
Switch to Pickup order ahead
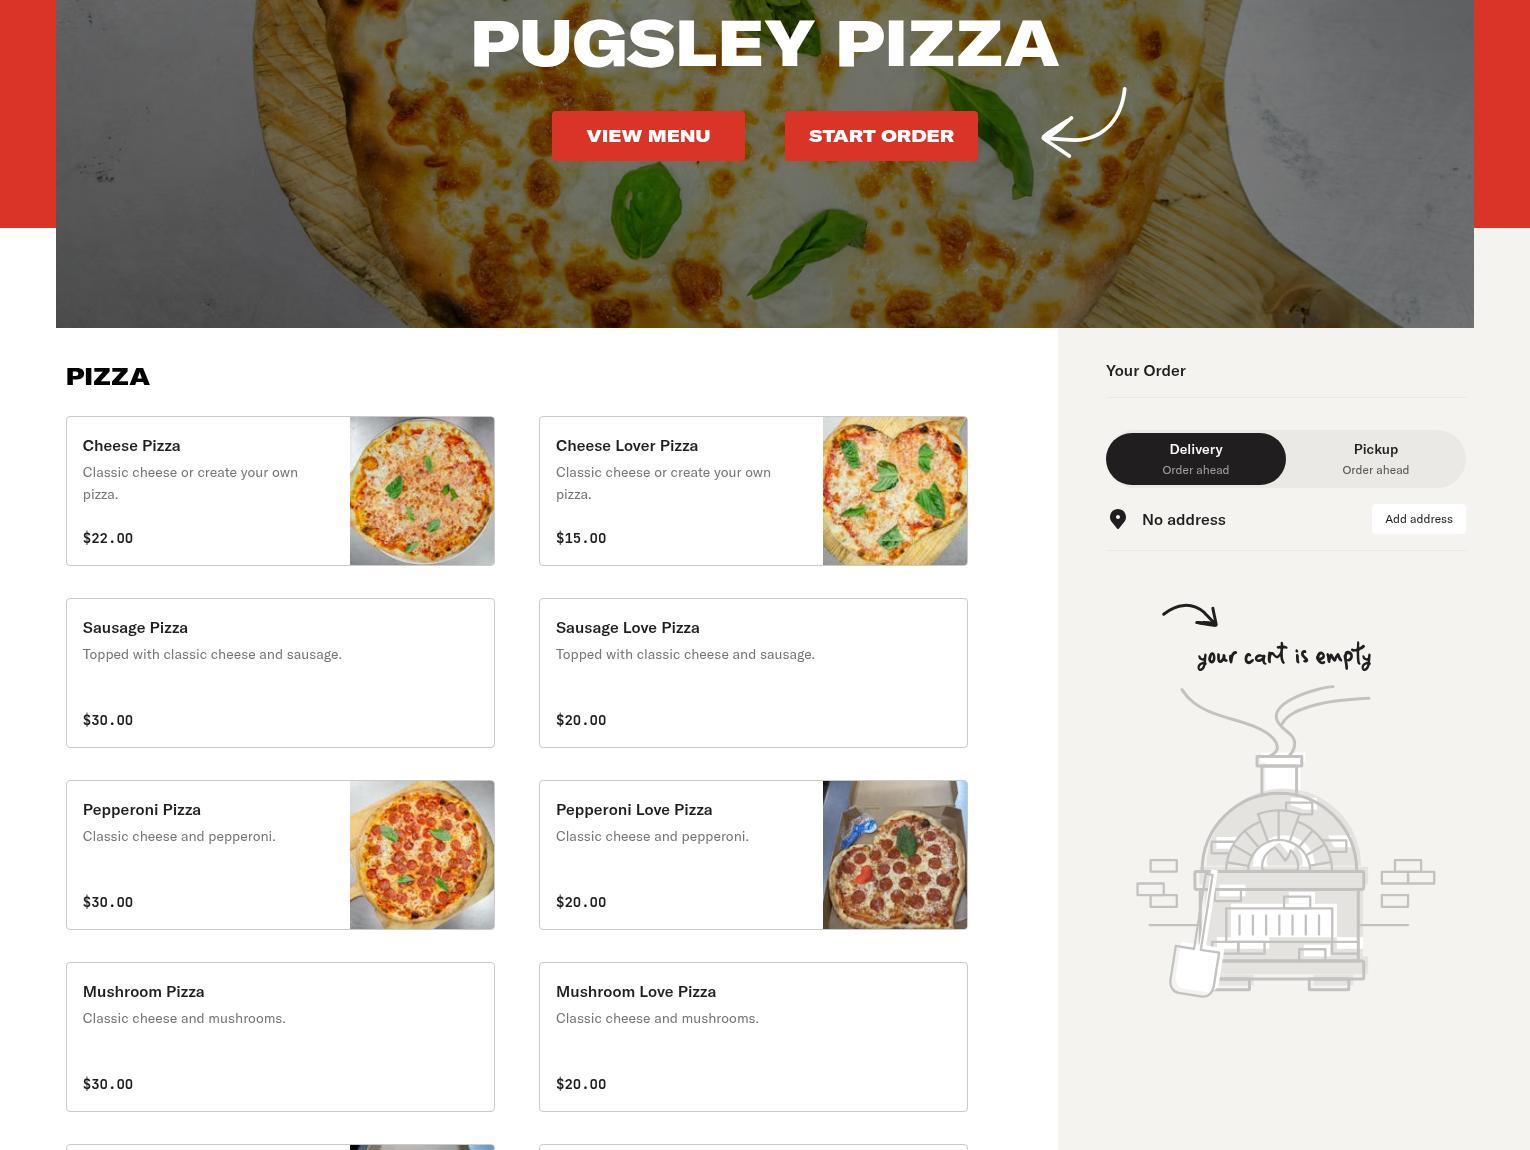point(1375,459)
